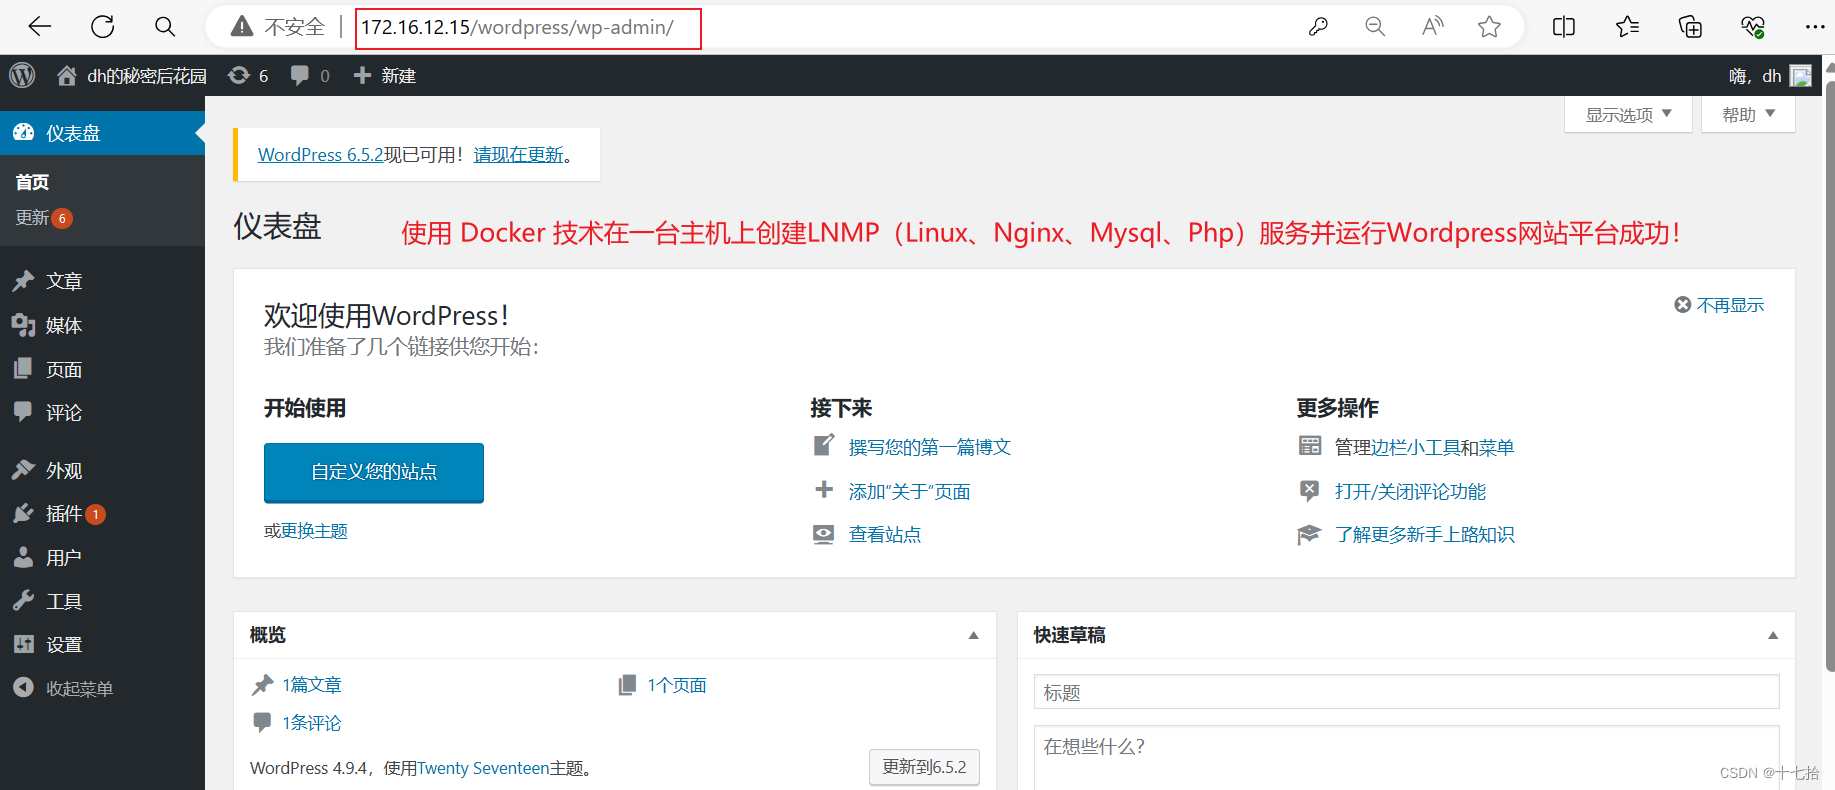
Task: Click 更新到6.5.2 button
Action: [924, 767]
